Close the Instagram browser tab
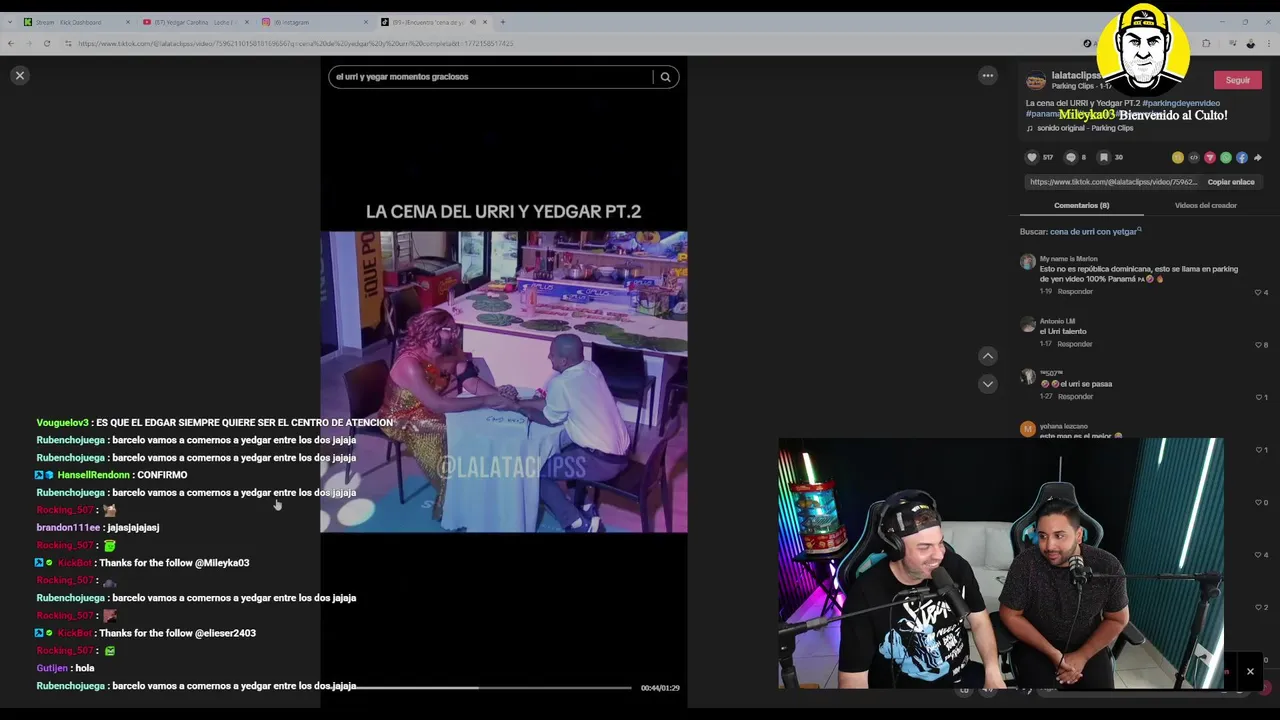Screen dimensions: 1280x720 [366, 22]
